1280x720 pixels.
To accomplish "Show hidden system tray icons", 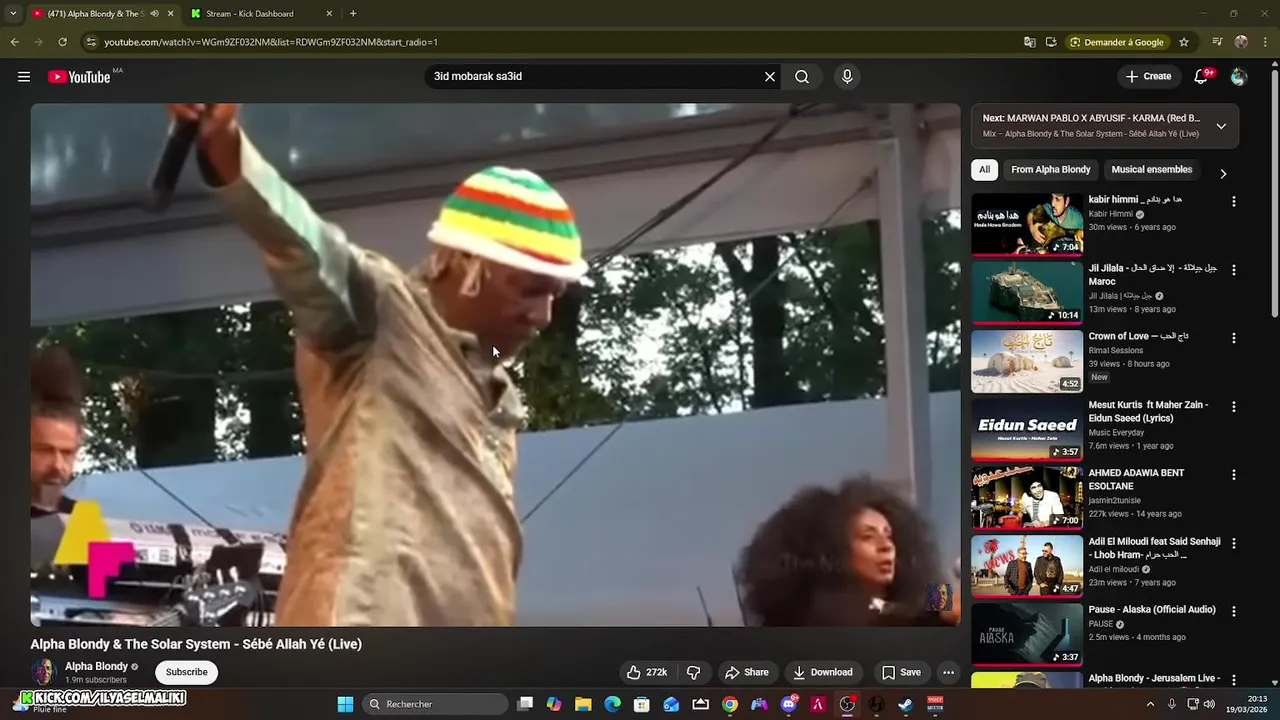I will (x=1150, y=704).
